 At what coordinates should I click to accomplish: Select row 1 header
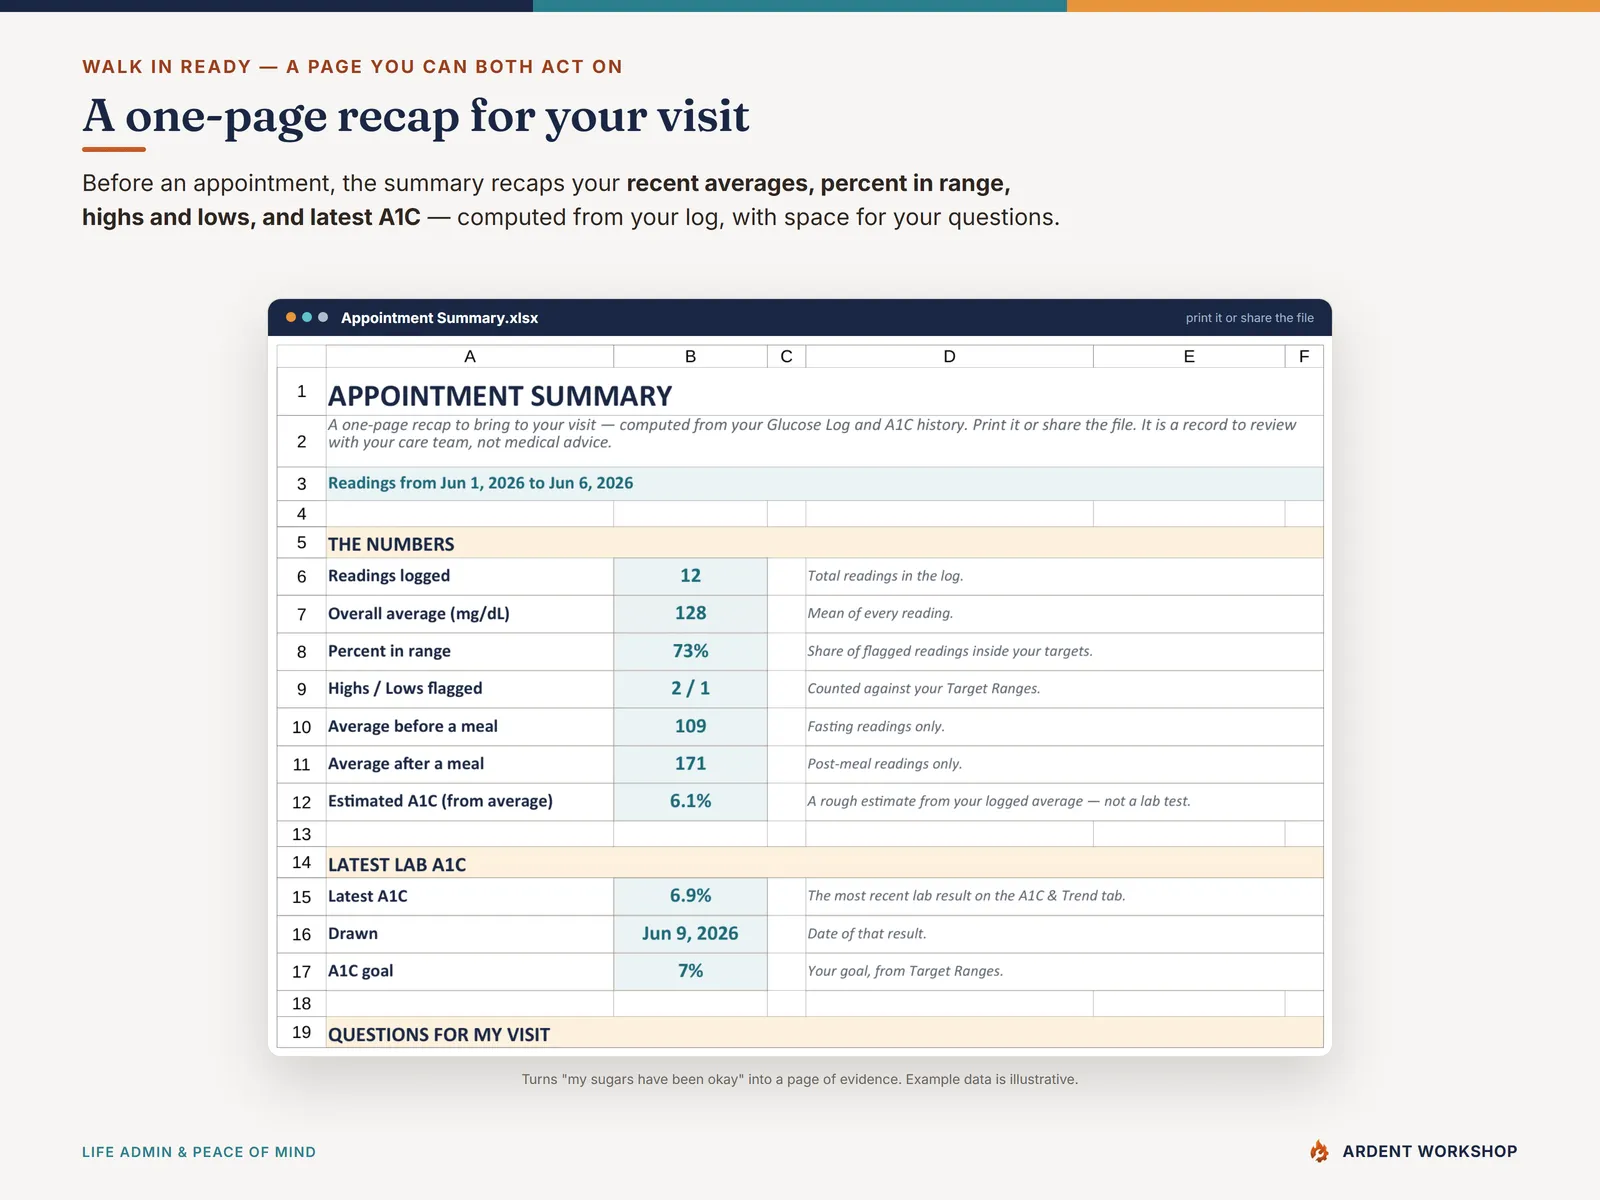301,392
